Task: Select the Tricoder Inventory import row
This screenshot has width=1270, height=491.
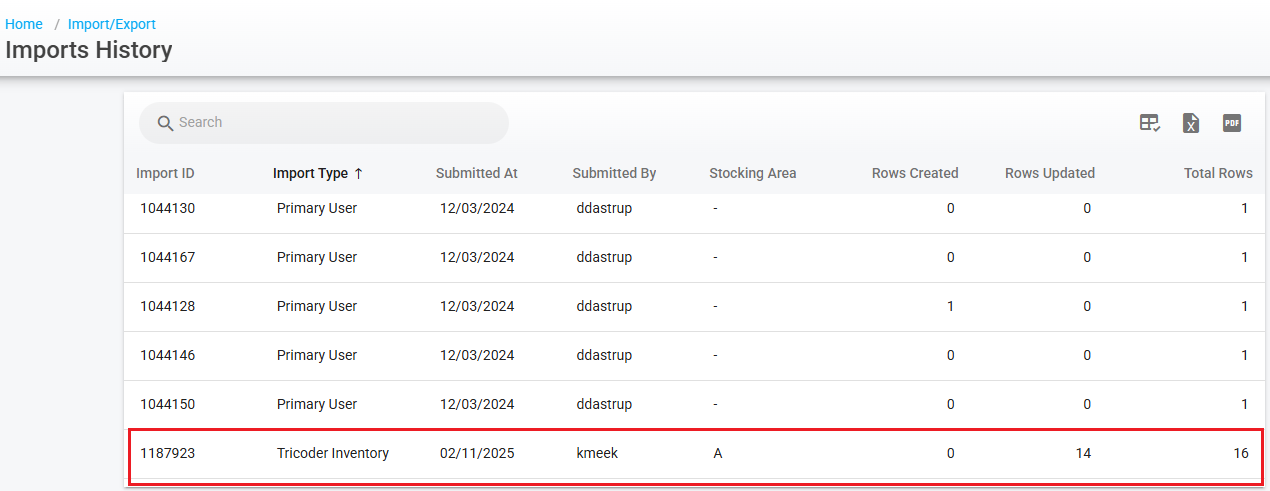Action: click(333, 453)
